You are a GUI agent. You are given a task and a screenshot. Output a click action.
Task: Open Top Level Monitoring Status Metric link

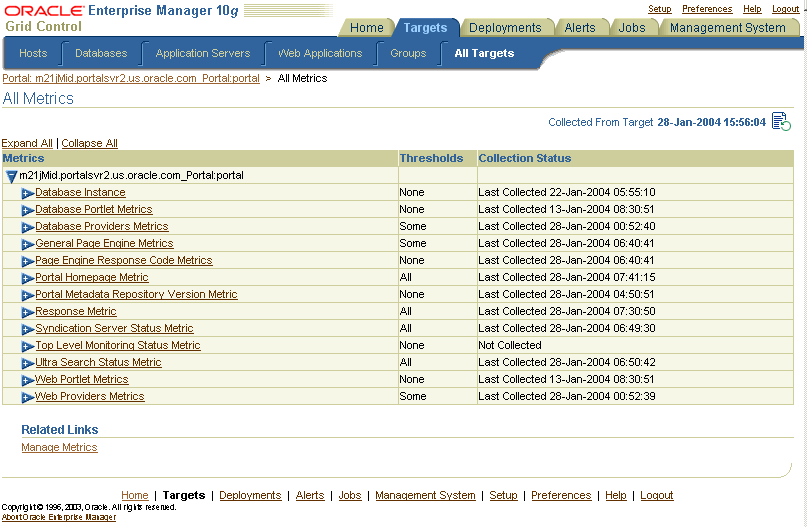[x=118, y=345]
